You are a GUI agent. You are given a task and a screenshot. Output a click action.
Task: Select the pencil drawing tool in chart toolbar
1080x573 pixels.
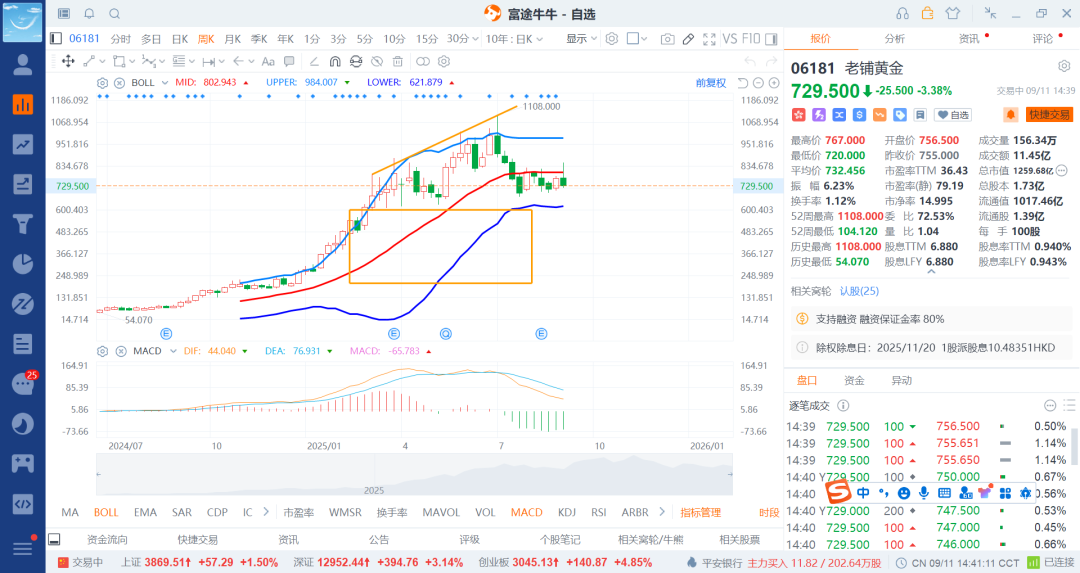688,39
